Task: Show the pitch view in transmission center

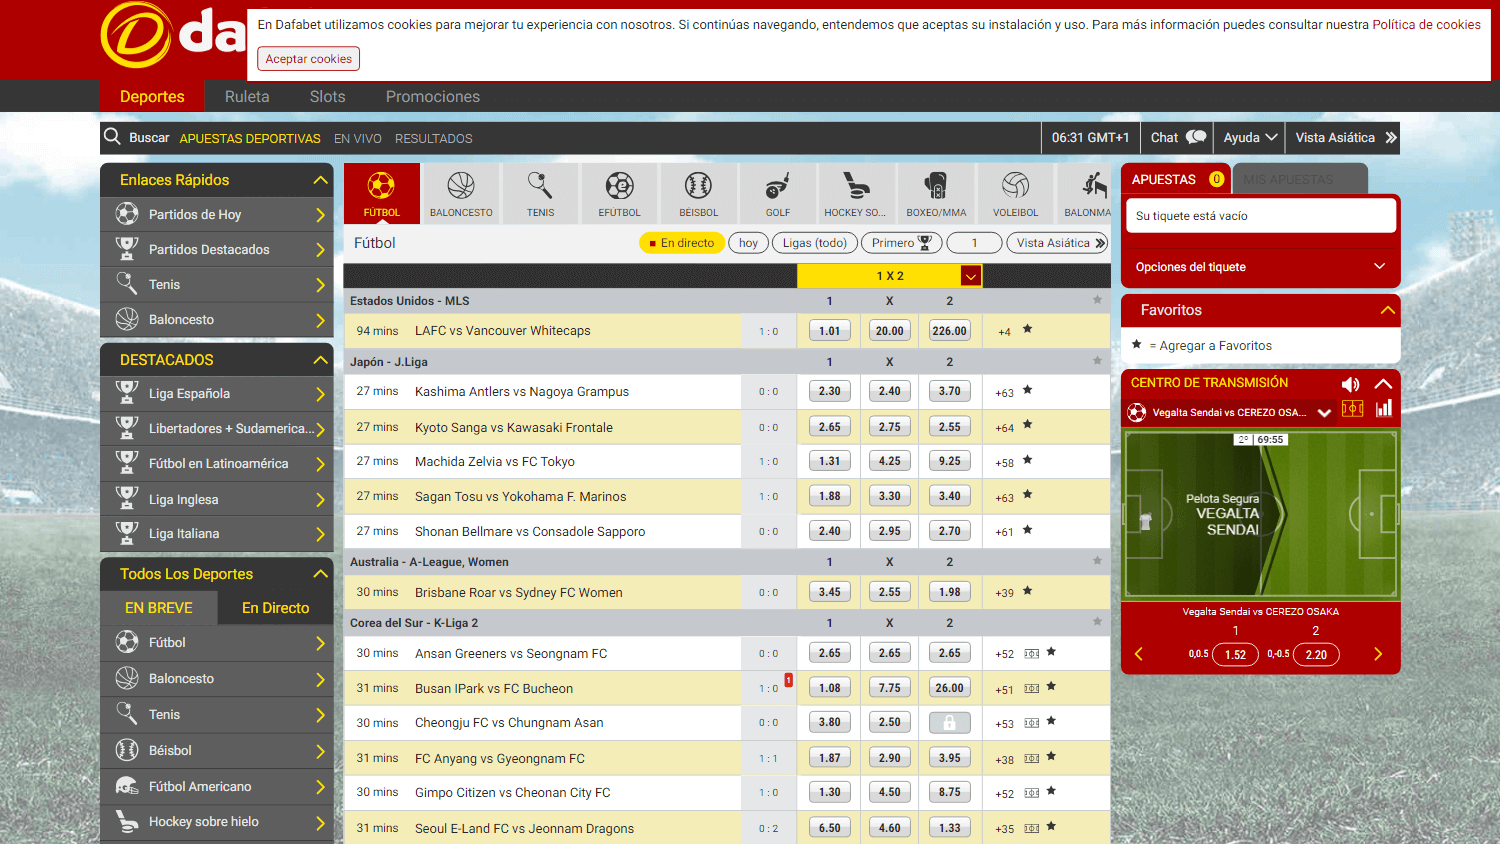Action: pos(1352,409)
